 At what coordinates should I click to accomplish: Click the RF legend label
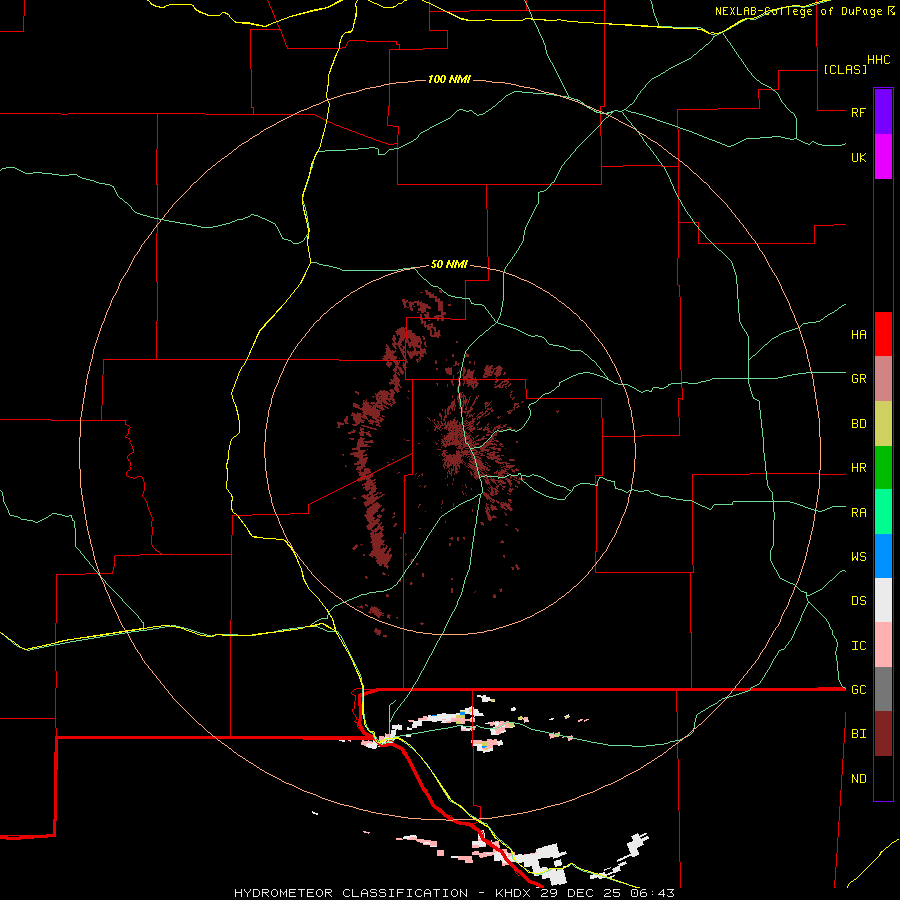click(x=858, y=112)
